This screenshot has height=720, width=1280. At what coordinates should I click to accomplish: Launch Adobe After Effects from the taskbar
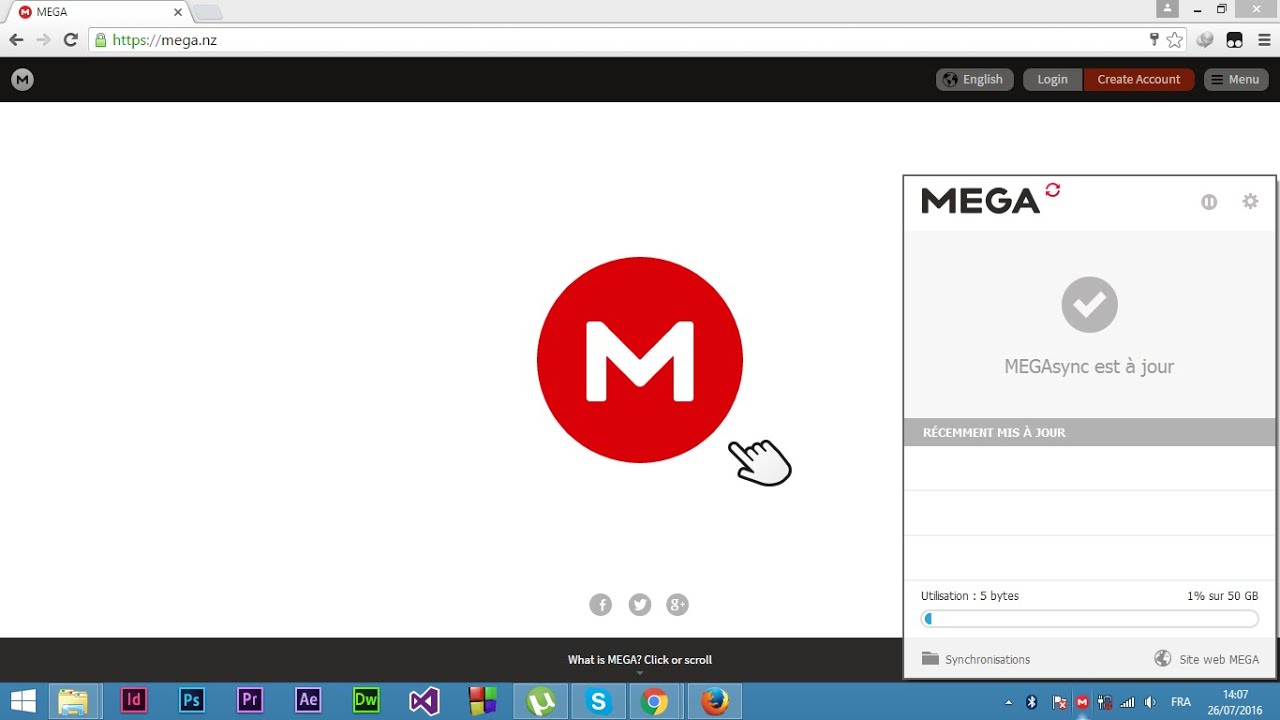point(307,701)
